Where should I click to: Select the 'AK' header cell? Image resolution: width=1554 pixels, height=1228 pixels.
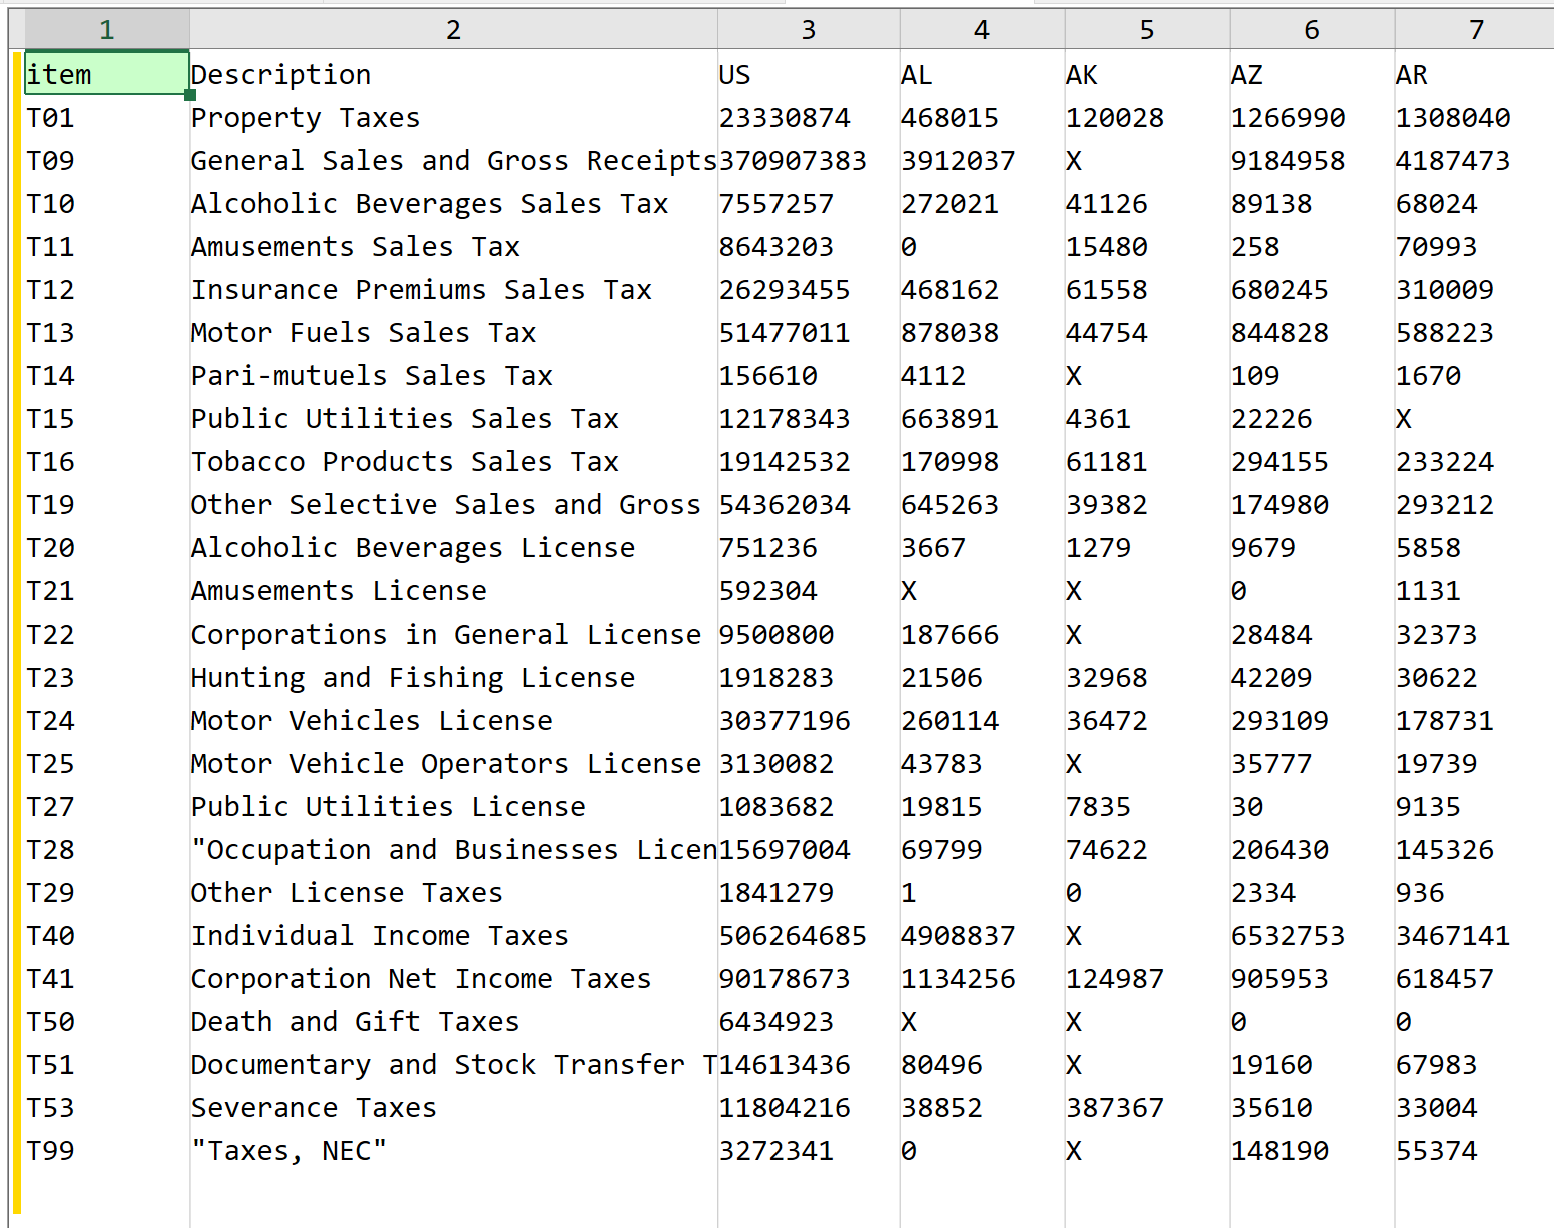(1147, 74)
